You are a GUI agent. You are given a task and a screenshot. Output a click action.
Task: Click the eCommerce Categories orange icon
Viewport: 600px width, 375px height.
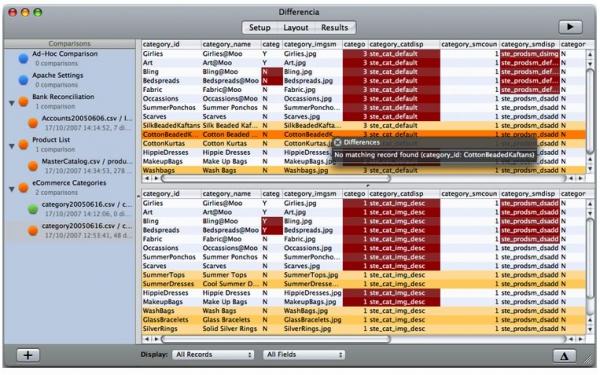(x=23, y=188)
